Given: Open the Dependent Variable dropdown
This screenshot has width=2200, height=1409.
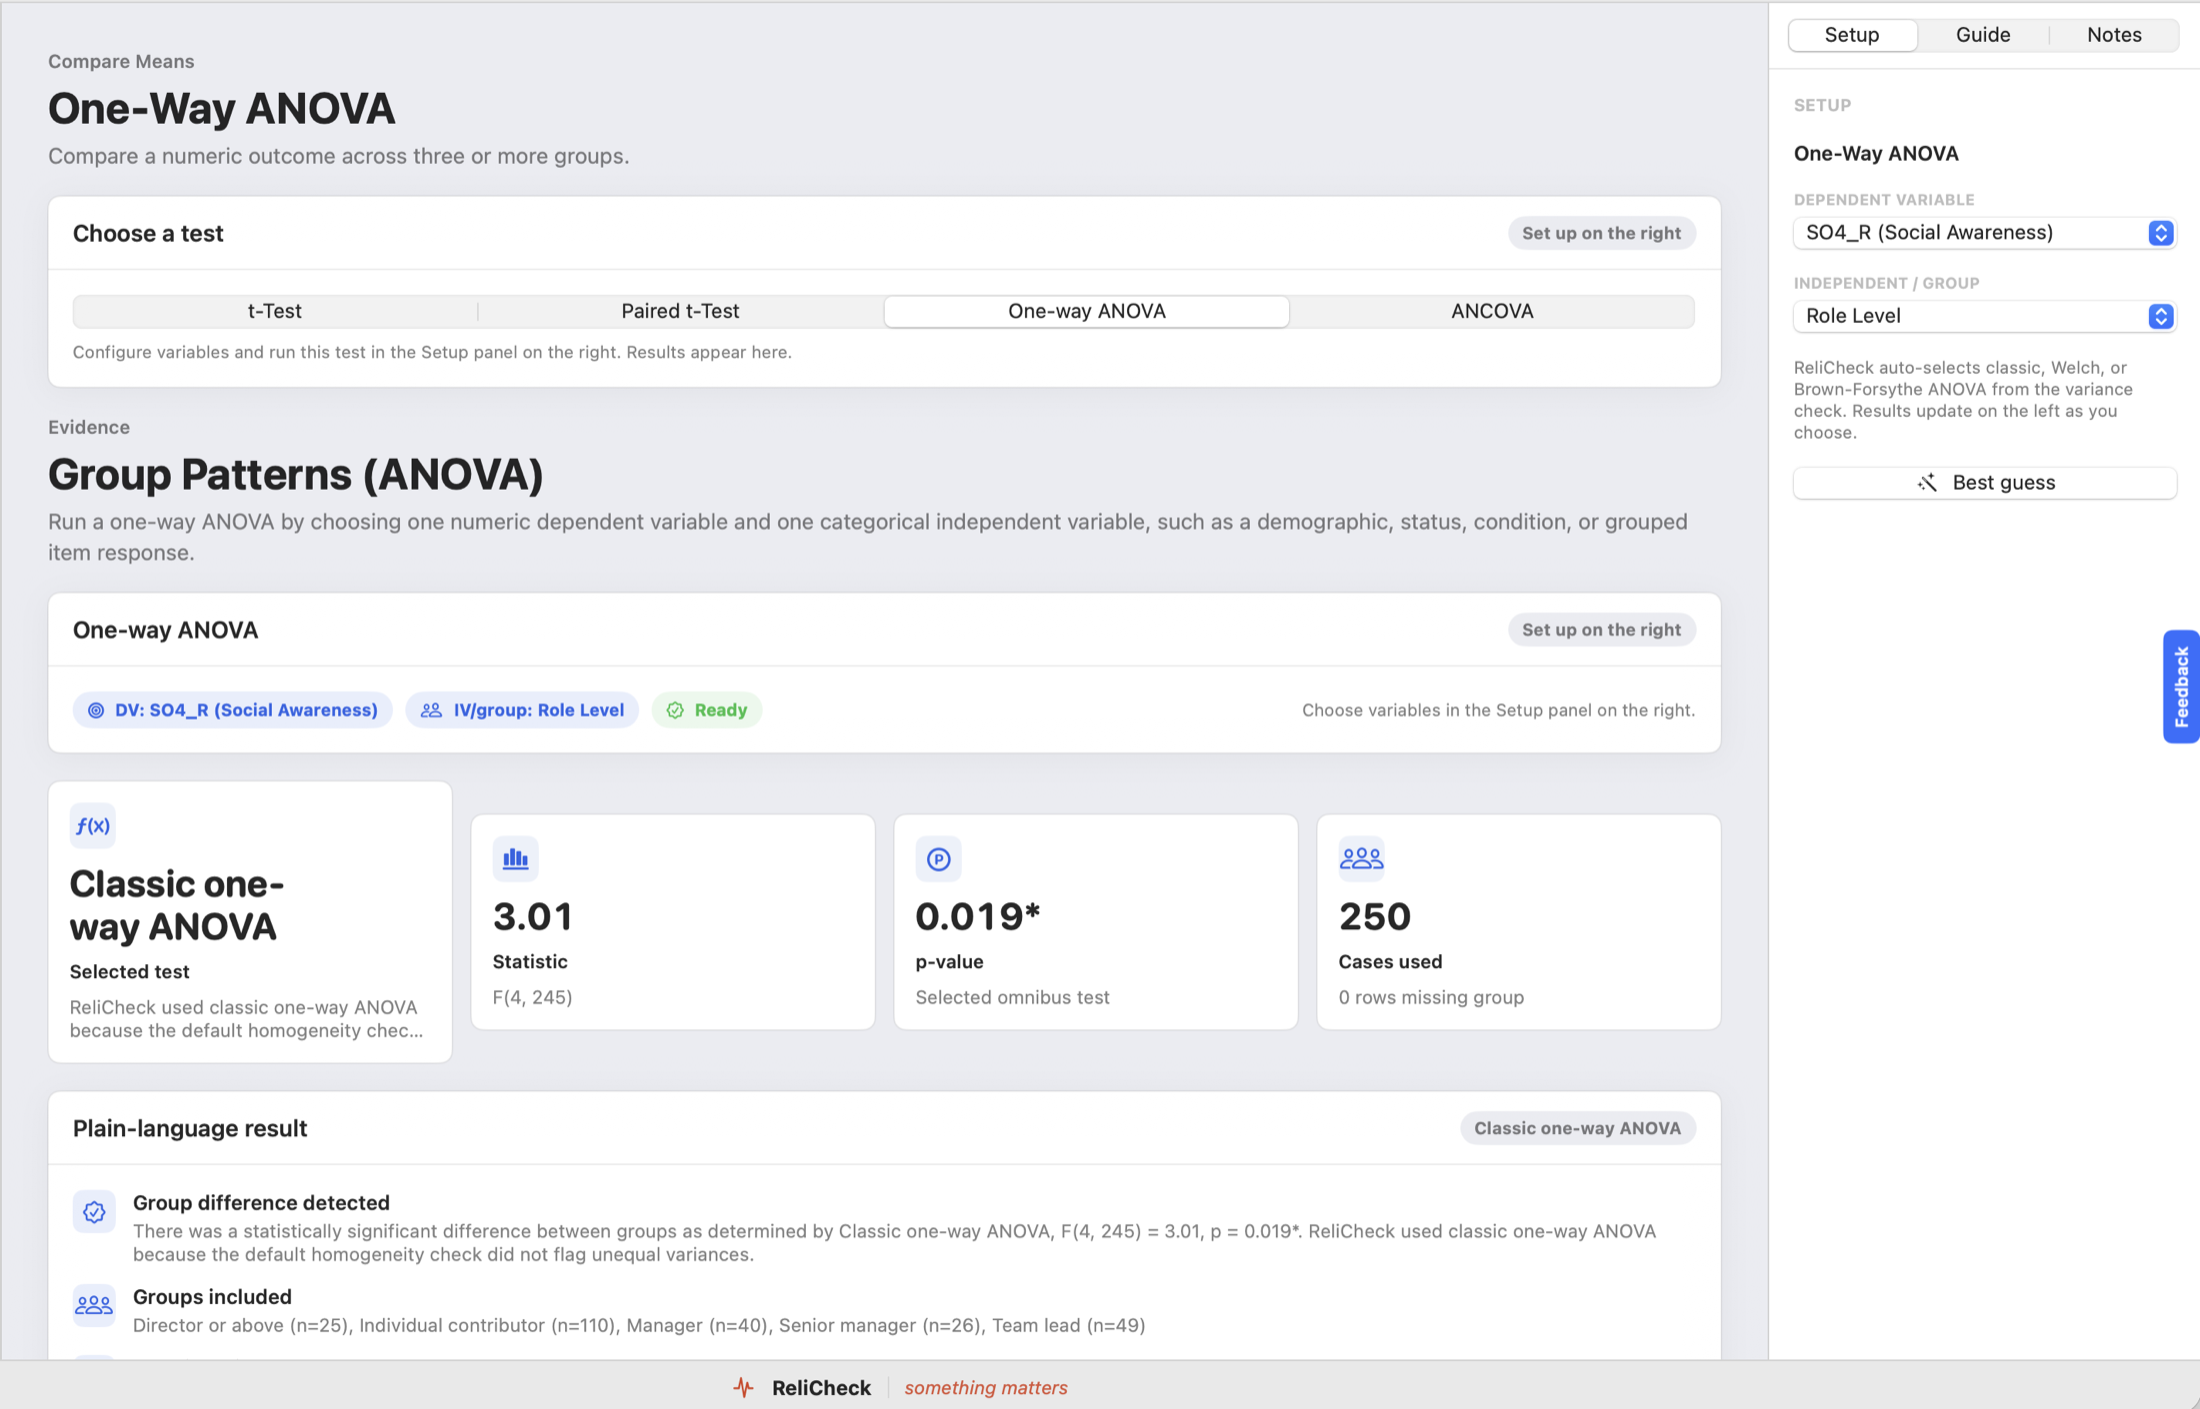Looking at the screenshot, I should tap(1984, 233).
